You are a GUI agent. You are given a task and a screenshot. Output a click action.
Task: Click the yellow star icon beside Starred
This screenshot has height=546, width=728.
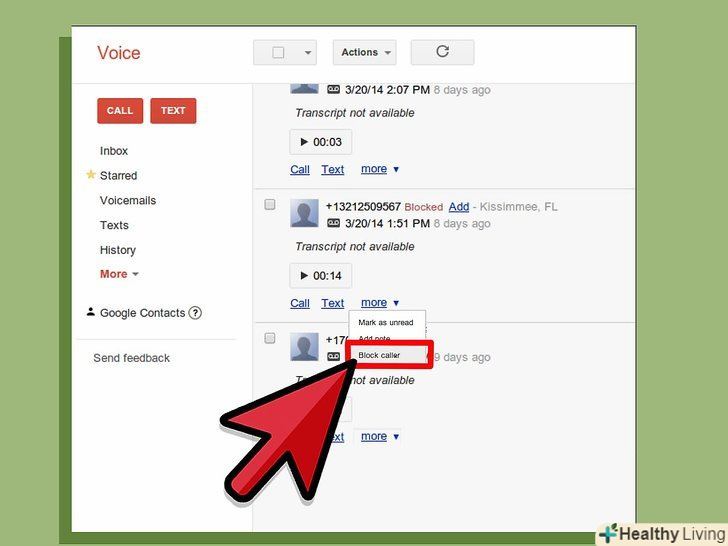pos(91,175)
